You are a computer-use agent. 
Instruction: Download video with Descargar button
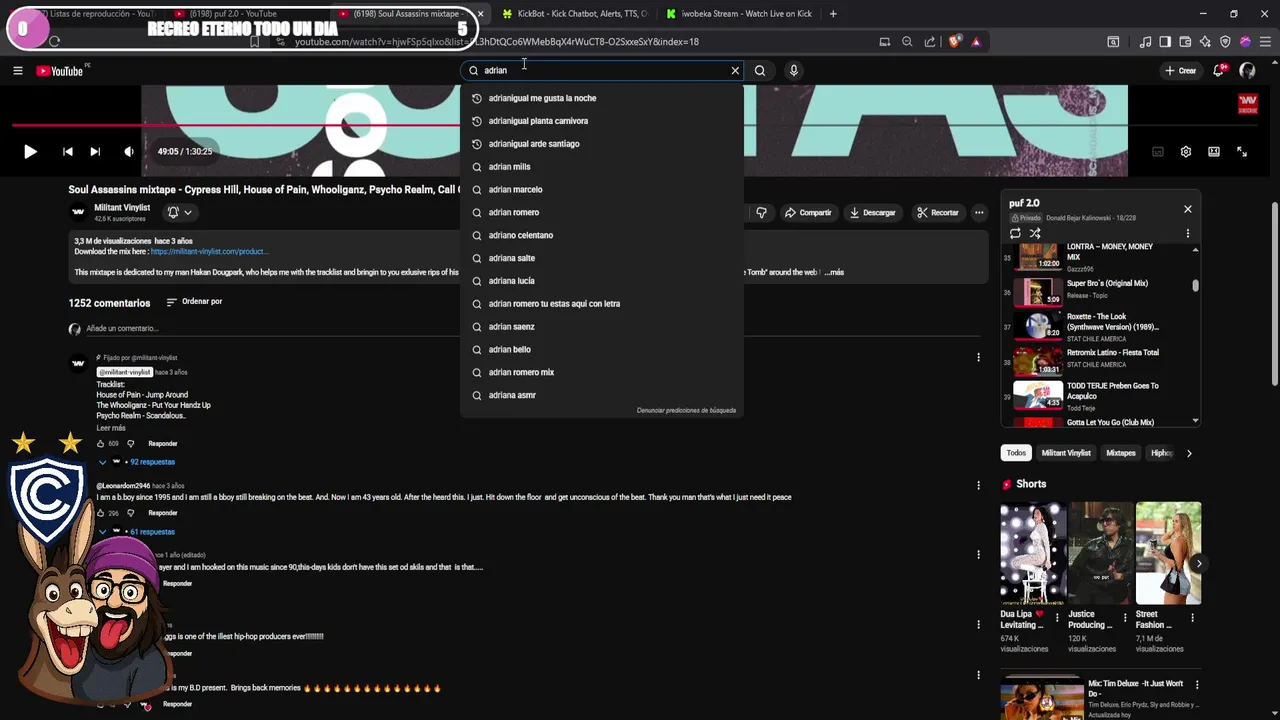point(873,212)
